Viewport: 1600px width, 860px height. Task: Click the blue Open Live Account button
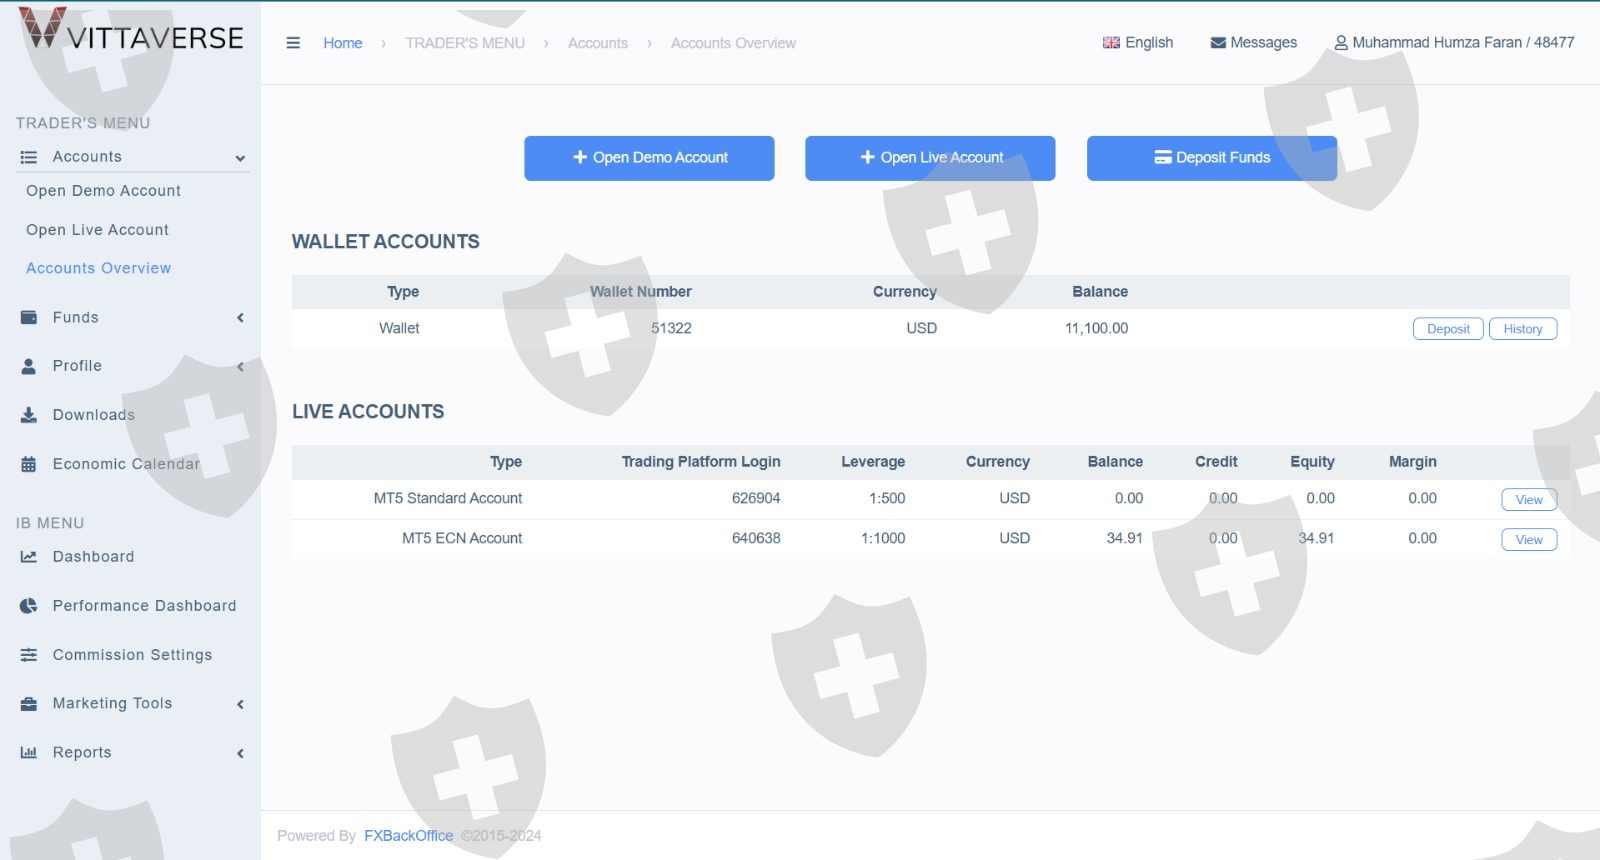[930, 158]
